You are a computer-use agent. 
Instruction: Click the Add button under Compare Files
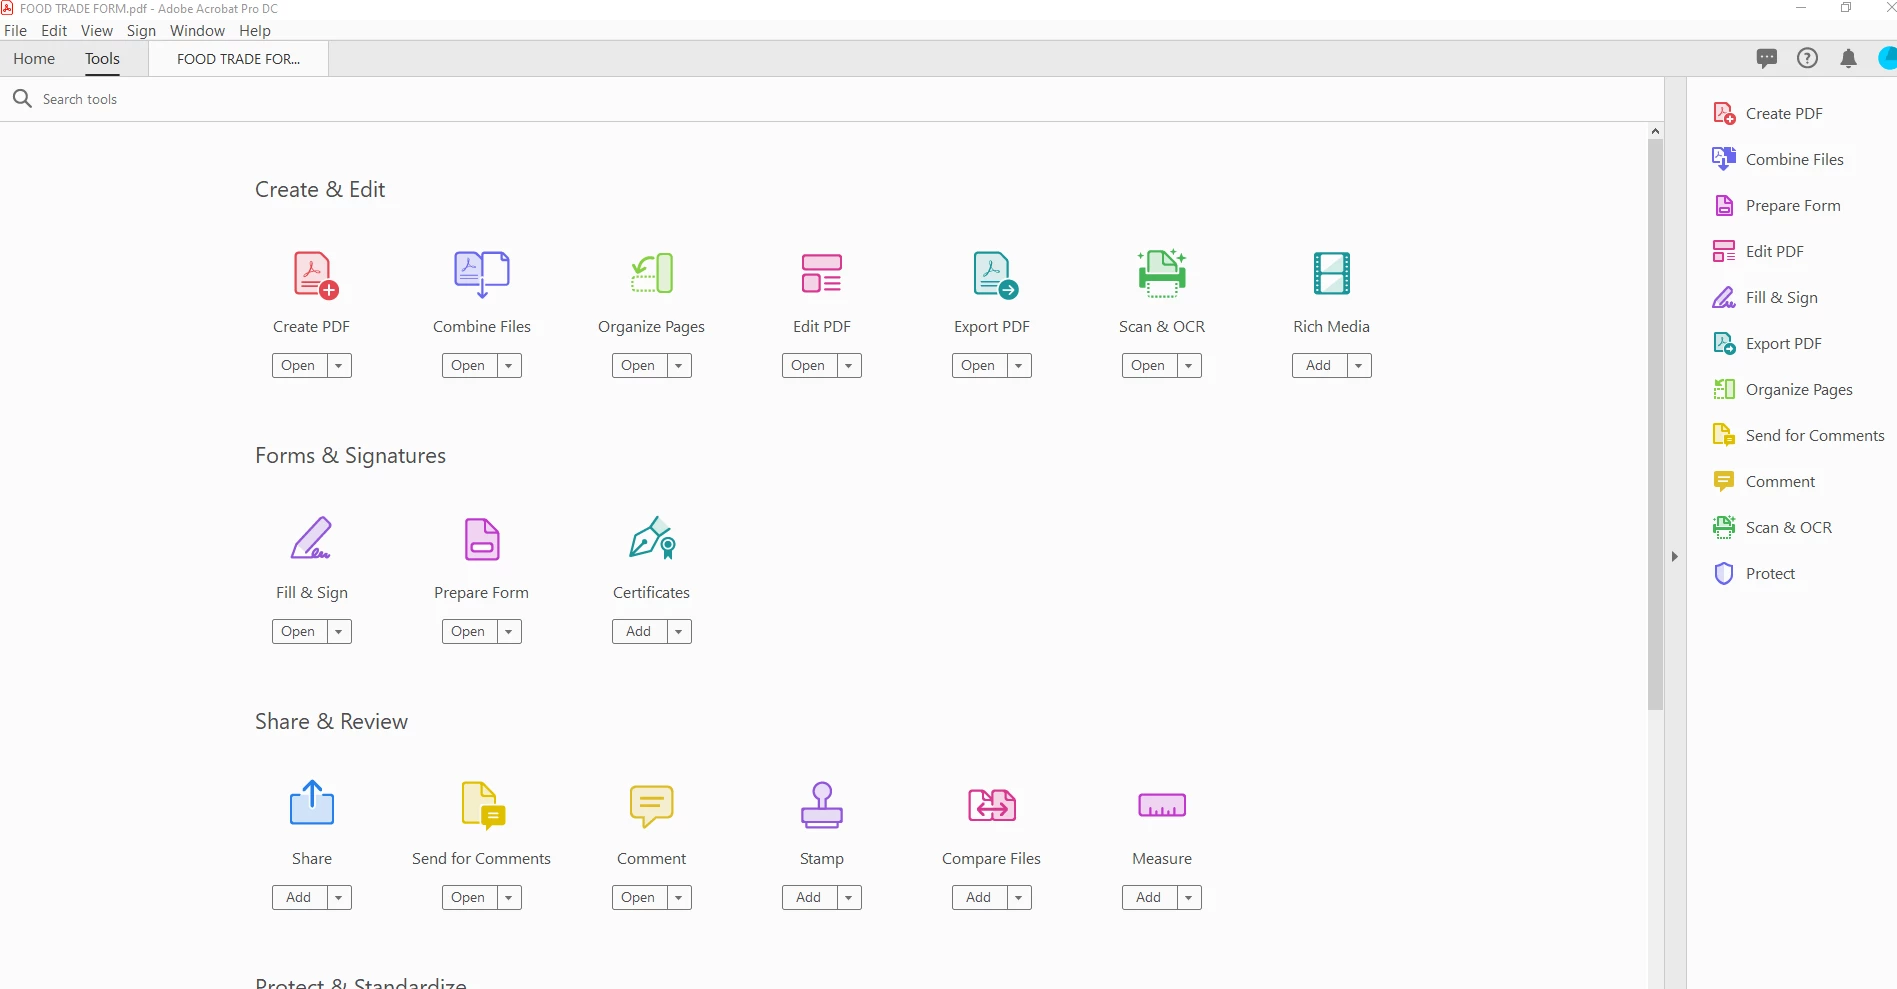pos(979,898)
